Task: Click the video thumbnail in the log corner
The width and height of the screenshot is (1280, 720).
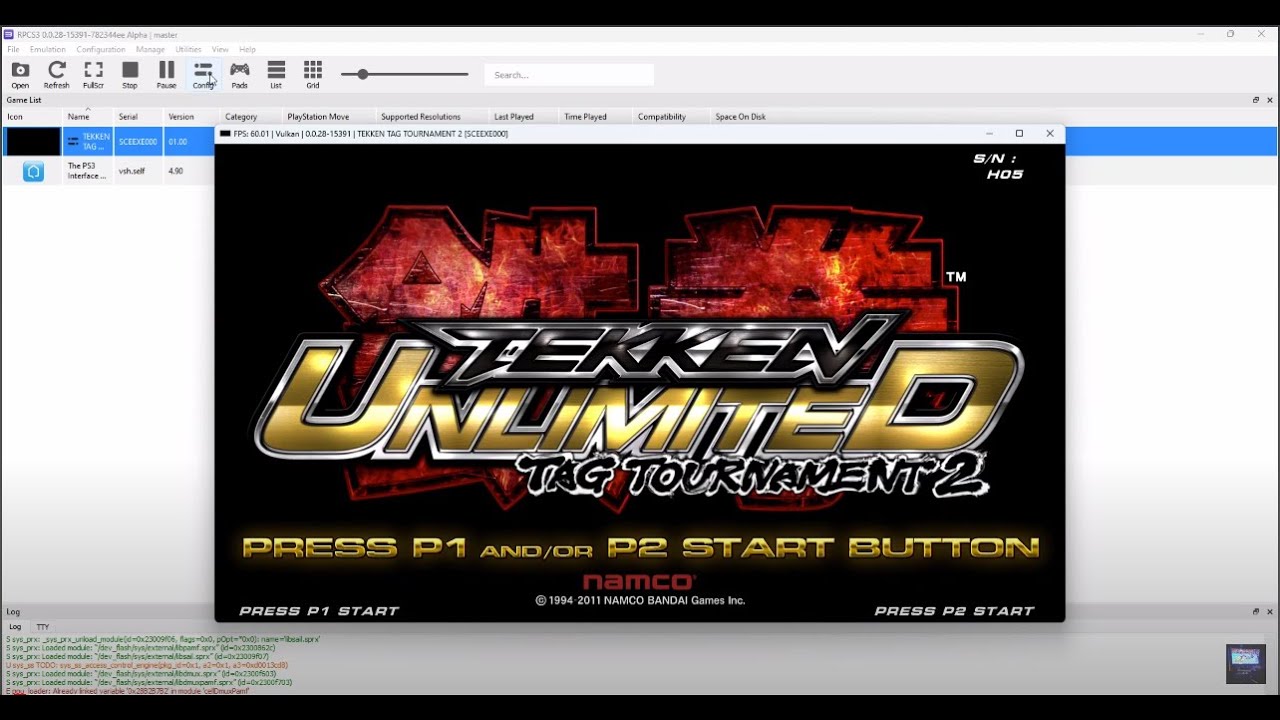Action: click(1246, 664)
